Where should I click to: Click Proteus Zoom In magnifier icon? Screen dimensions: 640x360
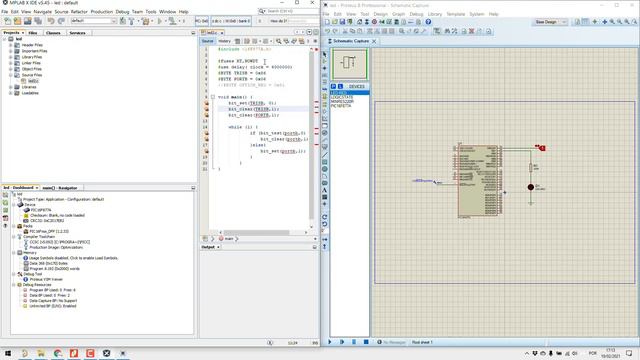612,22
